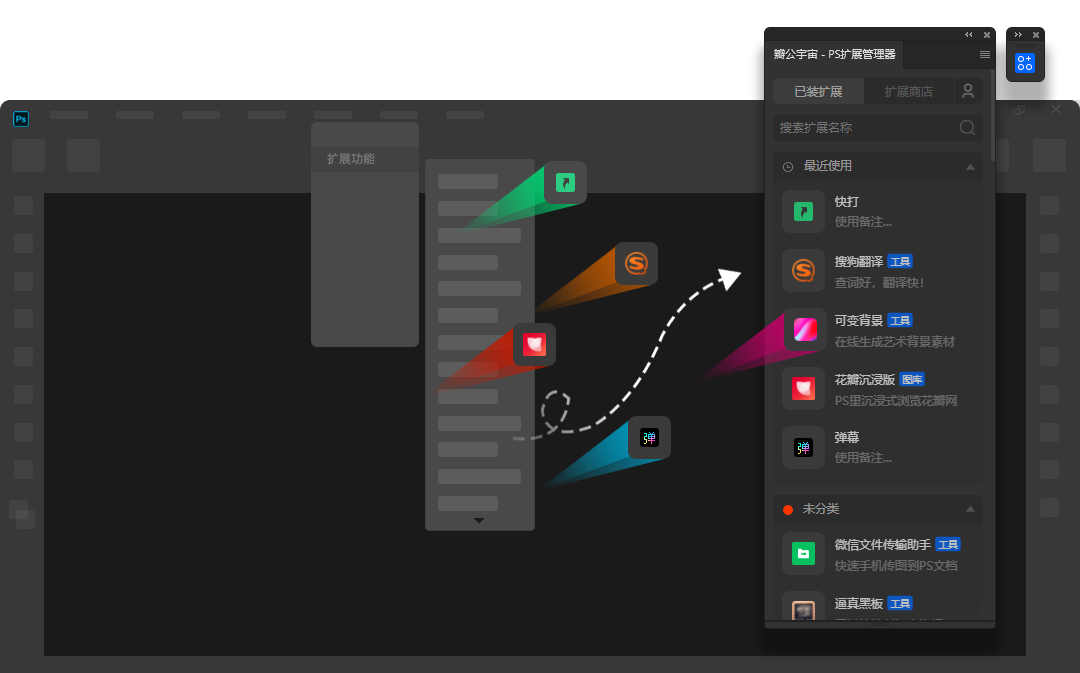Screen dimensions: 1080x673
Task: Click the red category dot beside 未分类
Action: click(788, 509)
